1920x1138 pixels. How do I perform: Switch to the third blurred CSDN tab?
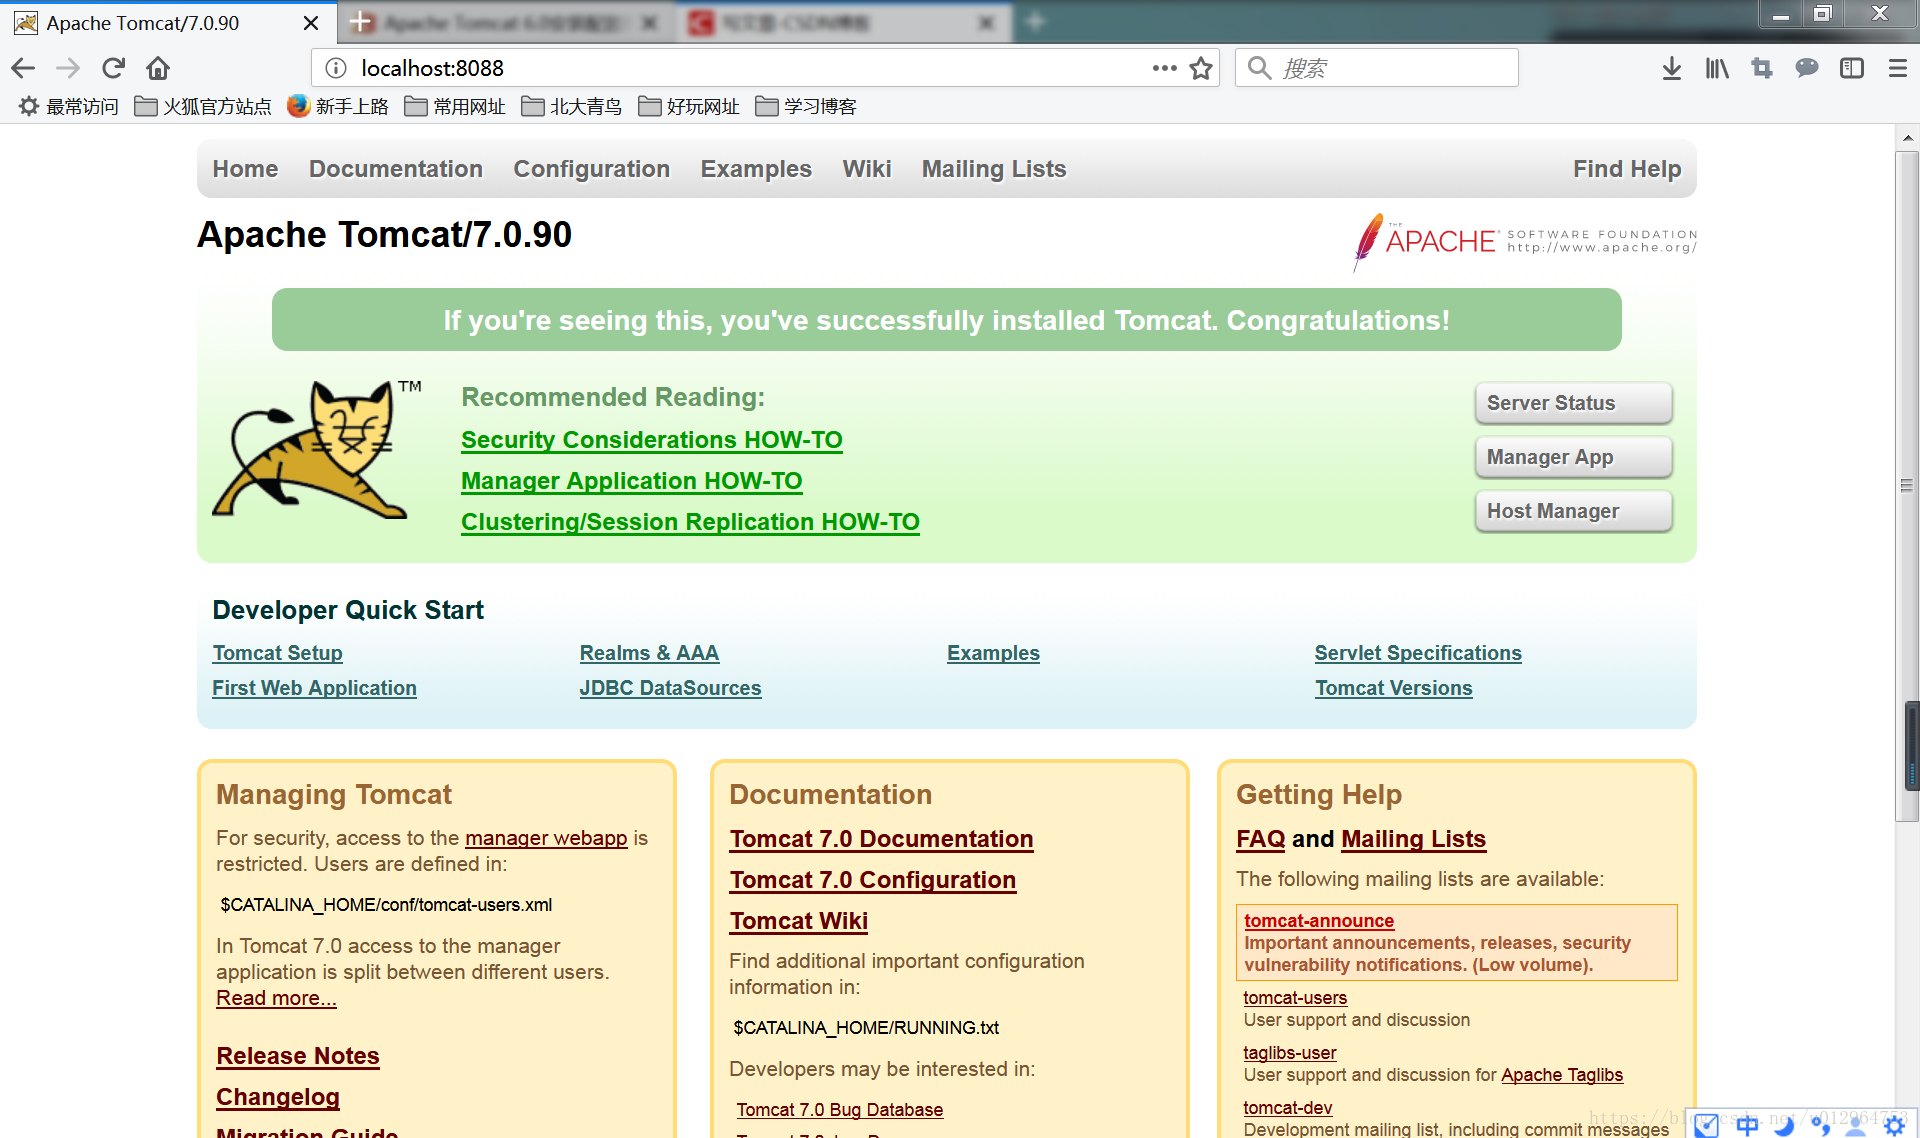pos(846,23)
